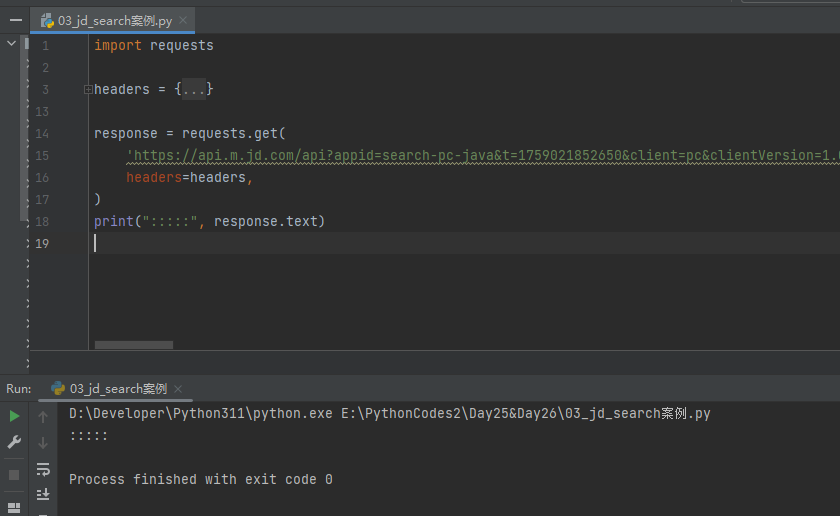This screenshot has height=516, width=840.
Task: Open the 03_jd_search案例.py editor tab
Action: coord(112,21)
